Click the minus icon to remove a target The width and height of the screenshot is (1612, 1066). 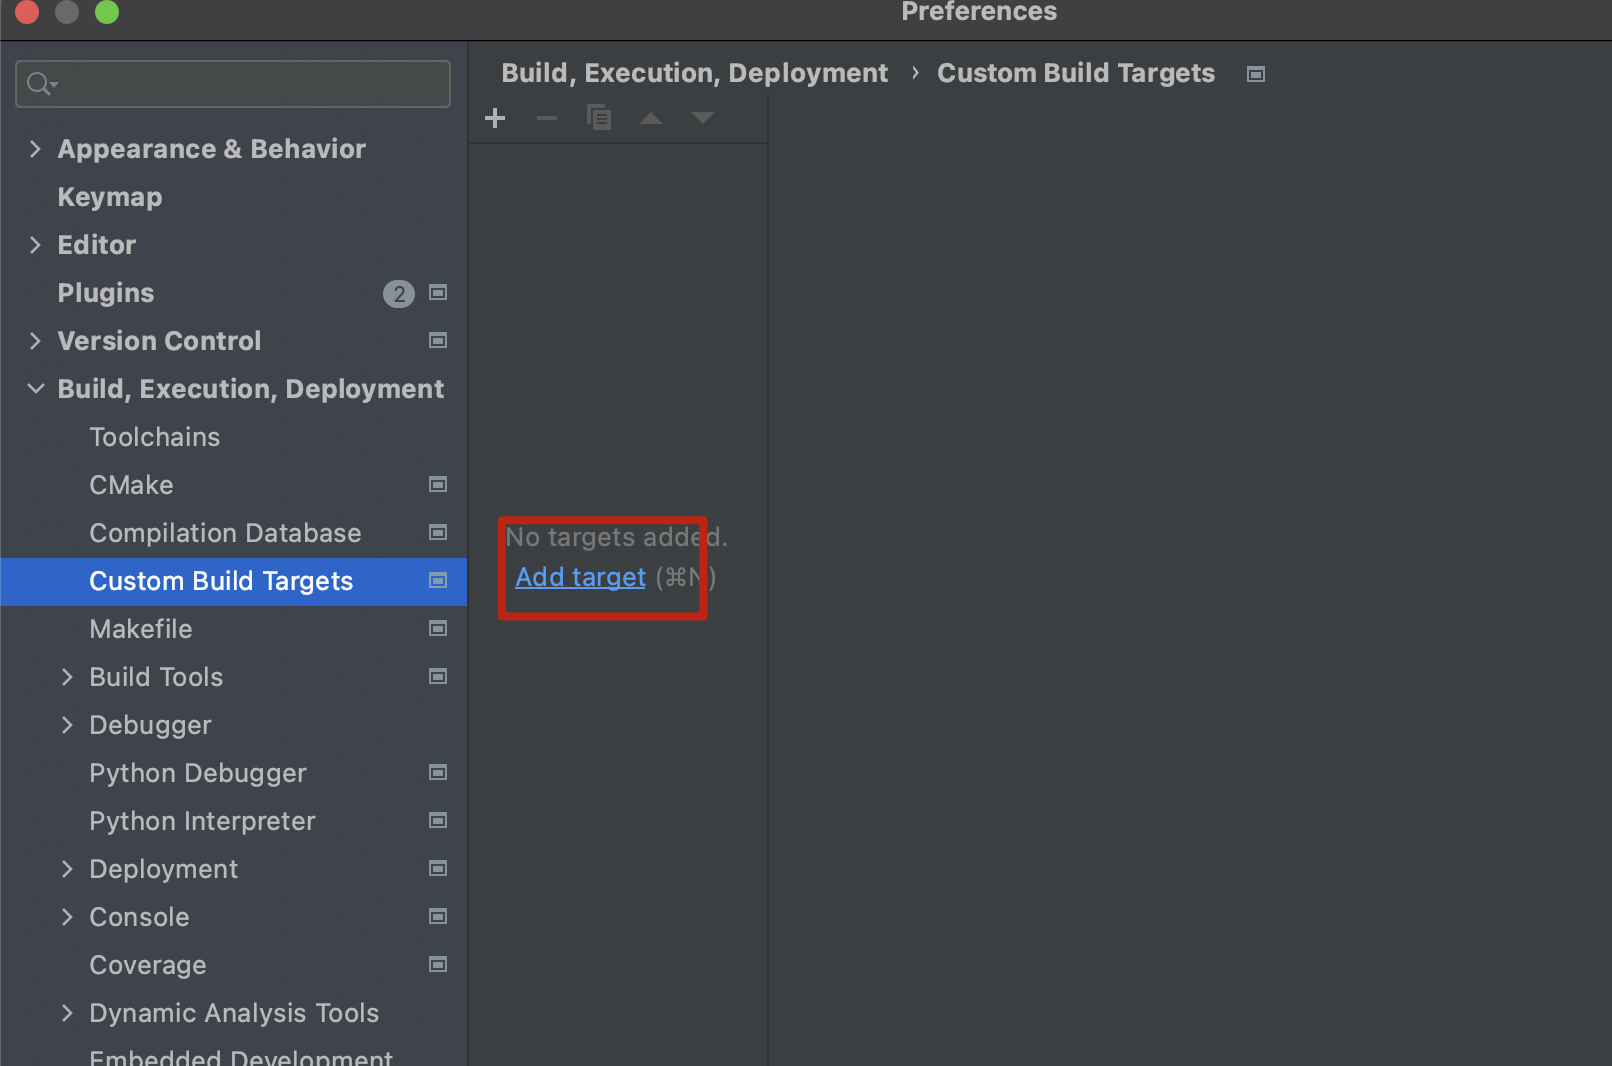[547, 119]
